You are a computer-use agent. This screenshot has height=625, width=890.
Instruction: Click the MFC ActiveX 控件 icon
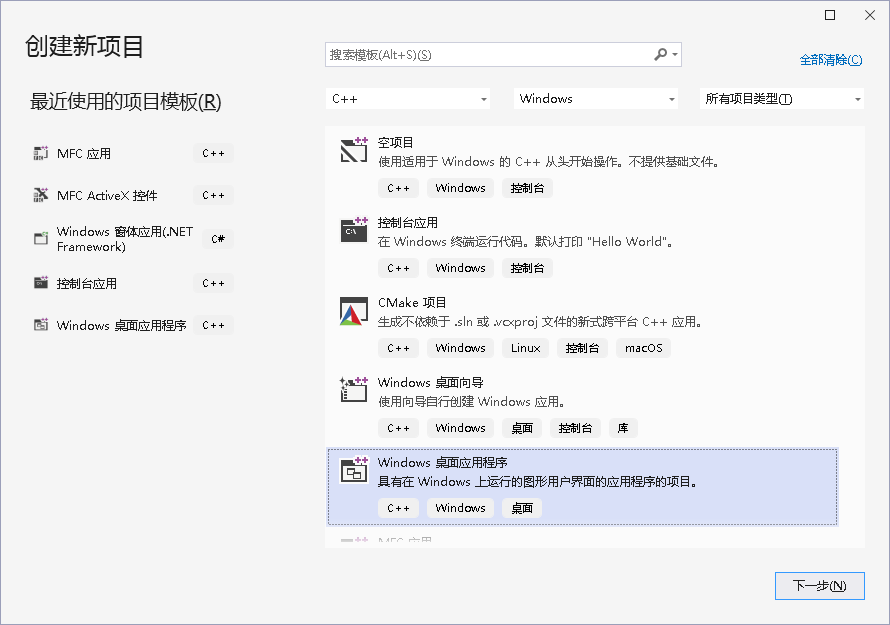[x=41, y=195]
